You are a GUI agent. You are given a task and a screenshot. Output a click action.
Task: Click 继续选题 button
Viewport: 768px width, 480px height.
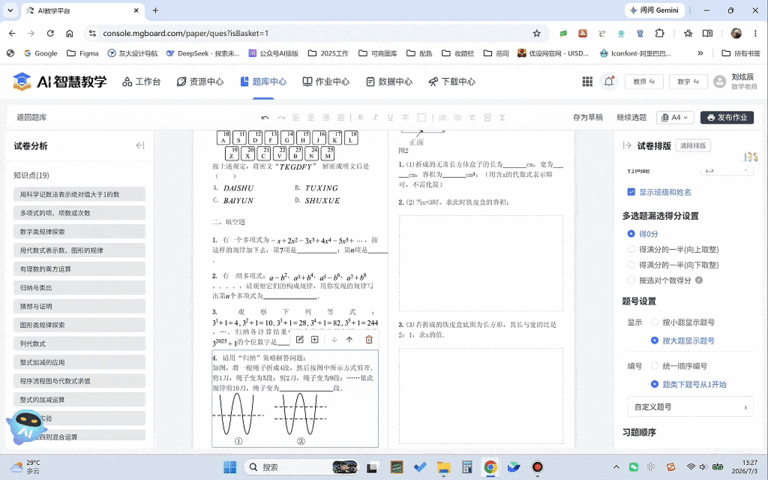pyautogui.click(x=631, y=118)
